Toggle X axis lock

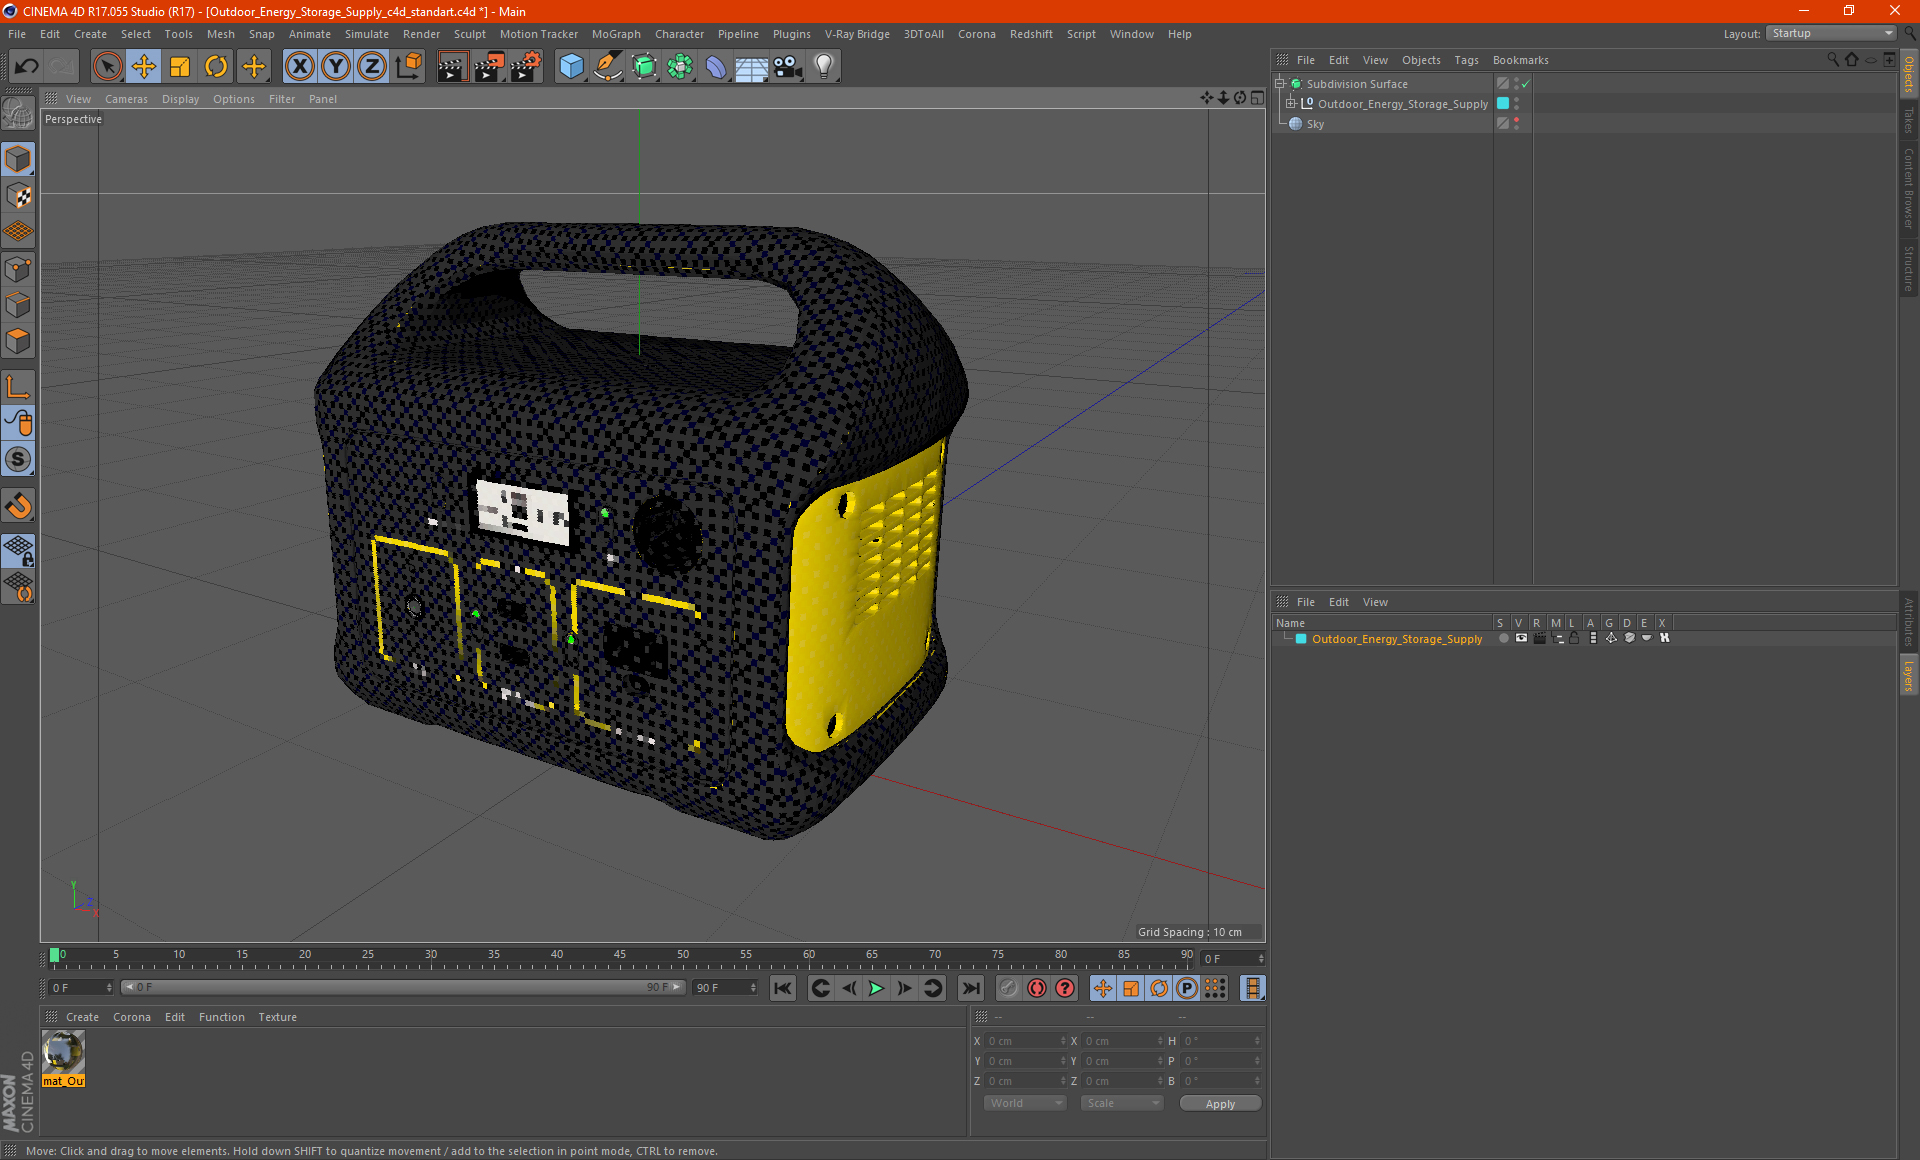point(299,67)
